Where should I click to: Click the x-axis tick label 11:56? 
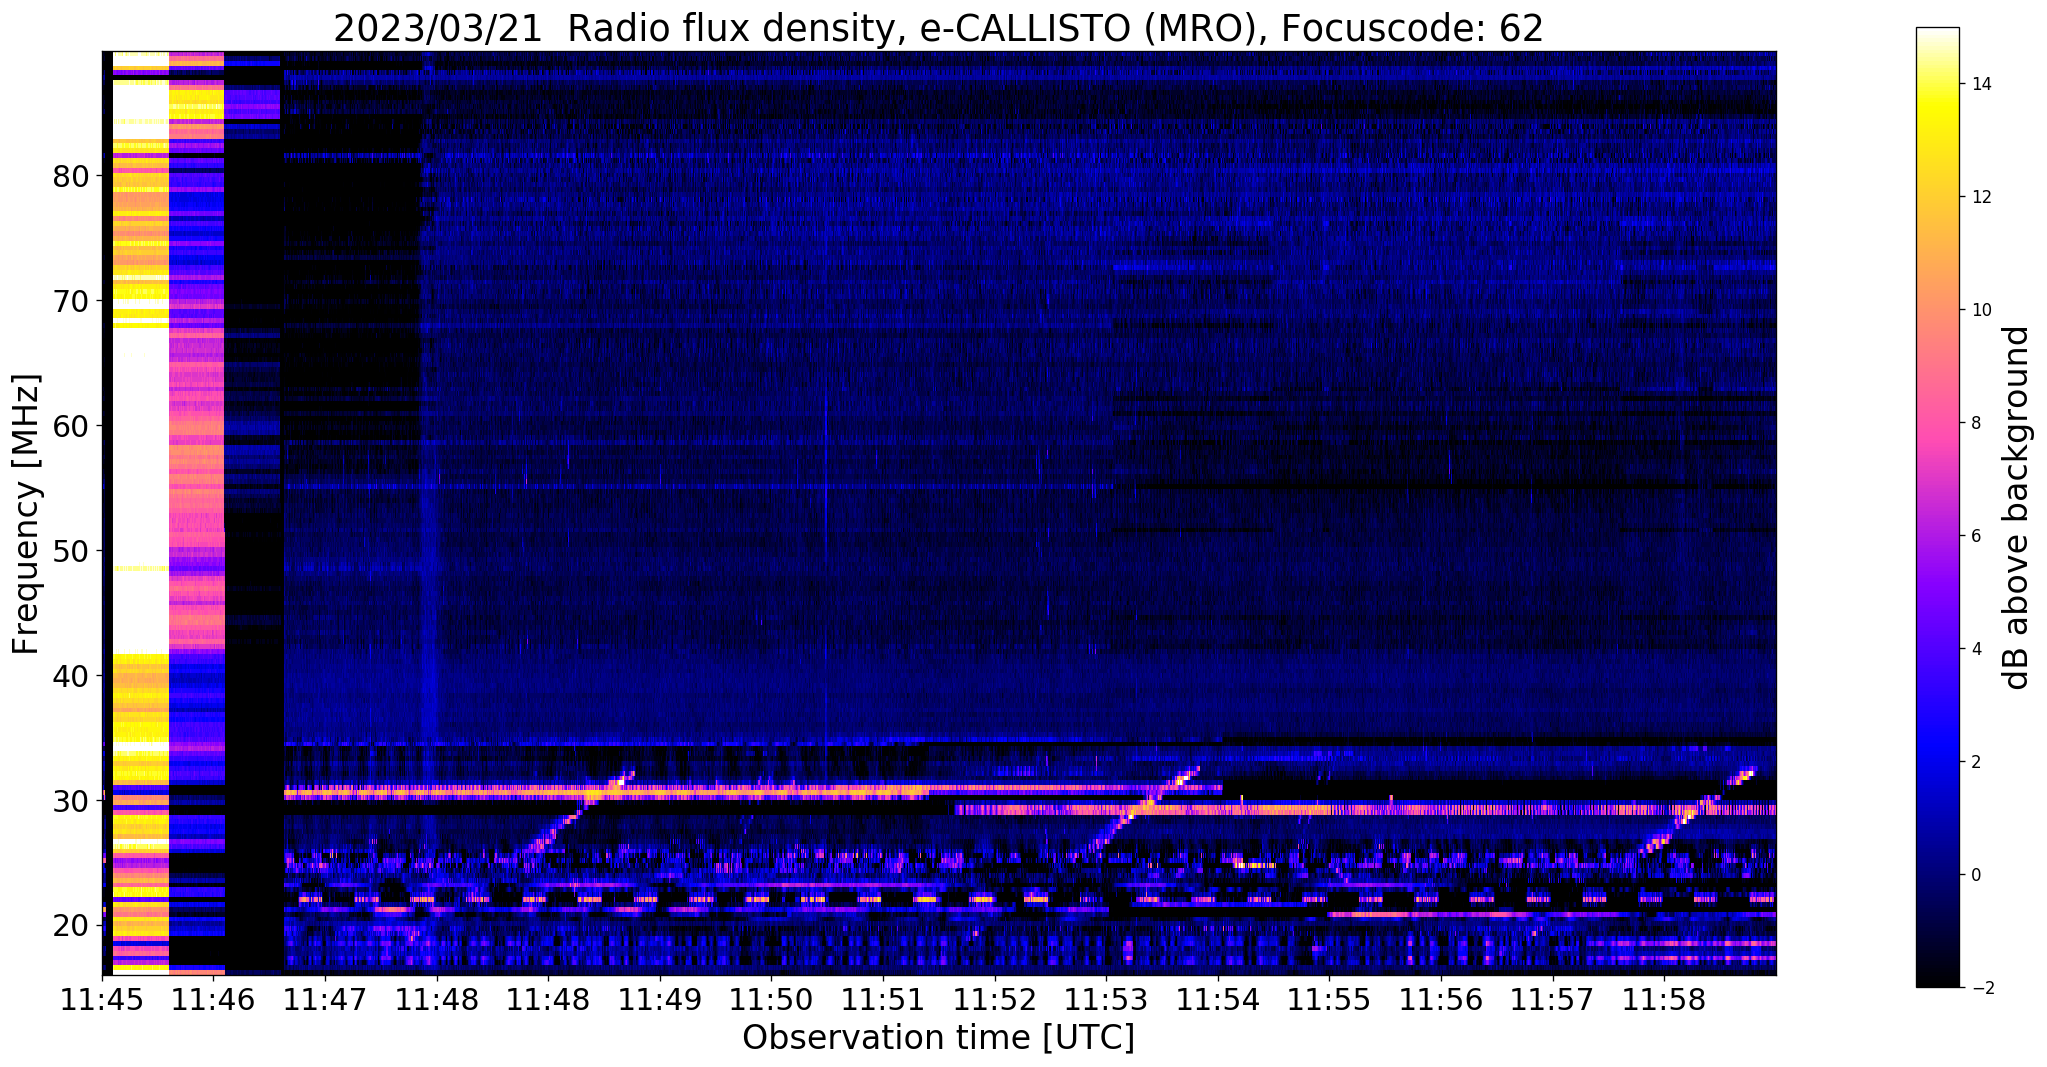1441,999
